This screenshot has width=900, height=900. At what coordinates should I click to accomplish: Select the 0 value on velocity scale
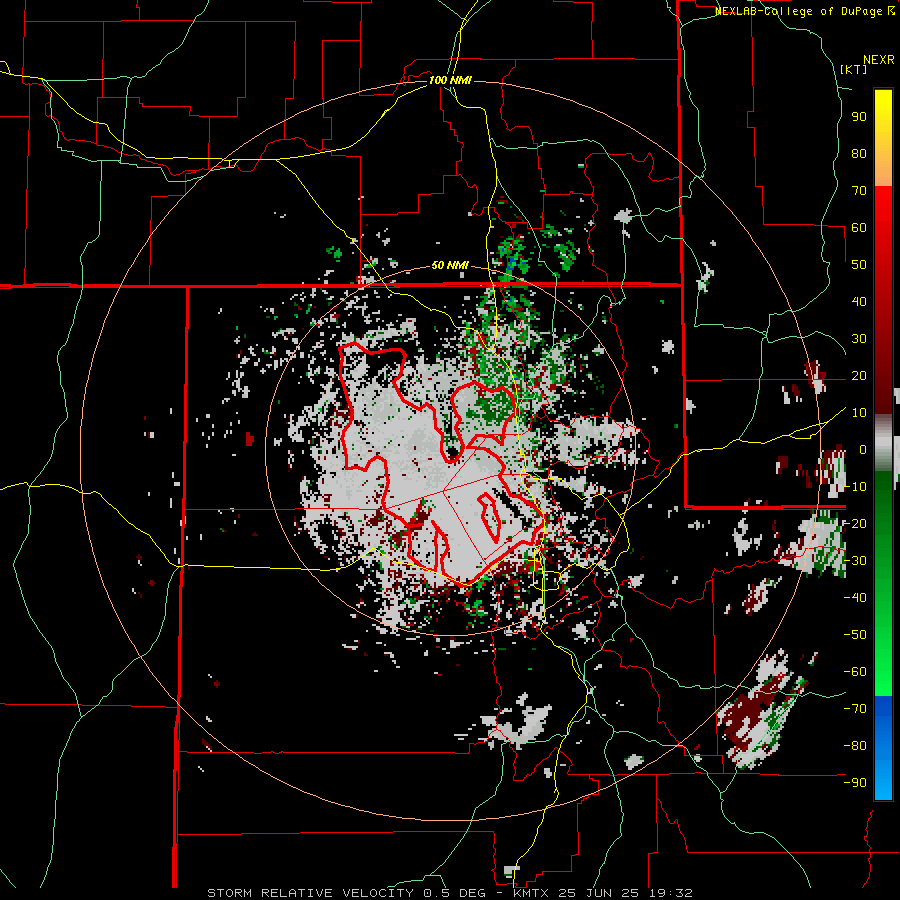863,449
